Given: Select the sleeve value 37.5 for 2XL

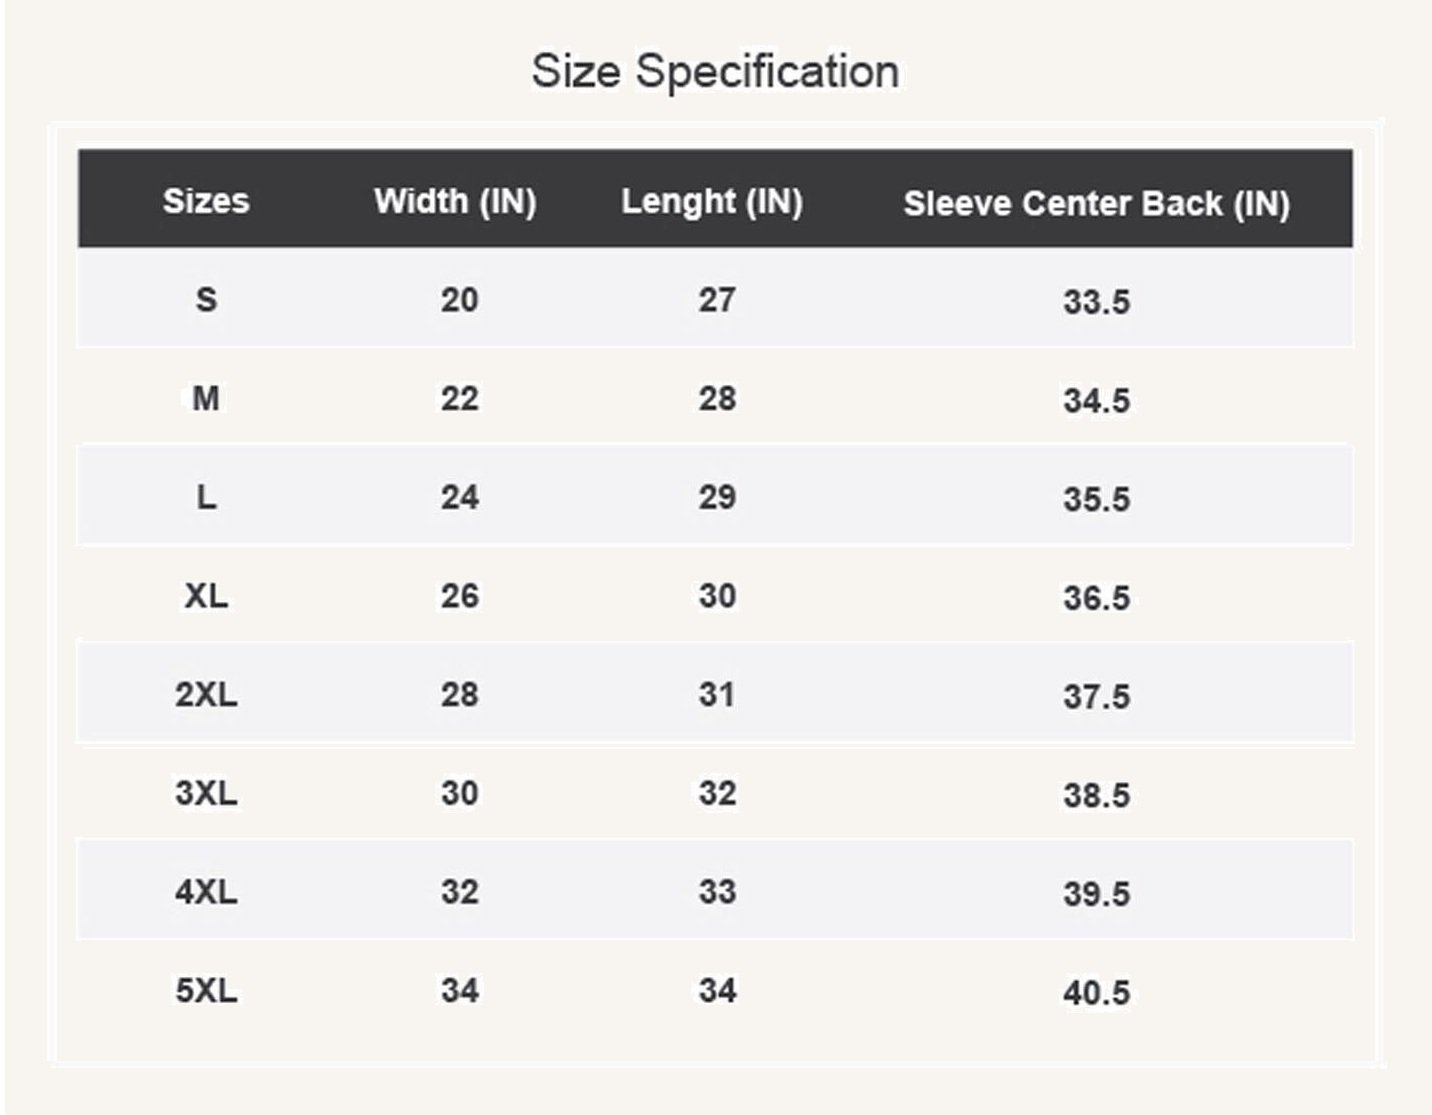Looking at the screenshot, I should (1096, 696).
